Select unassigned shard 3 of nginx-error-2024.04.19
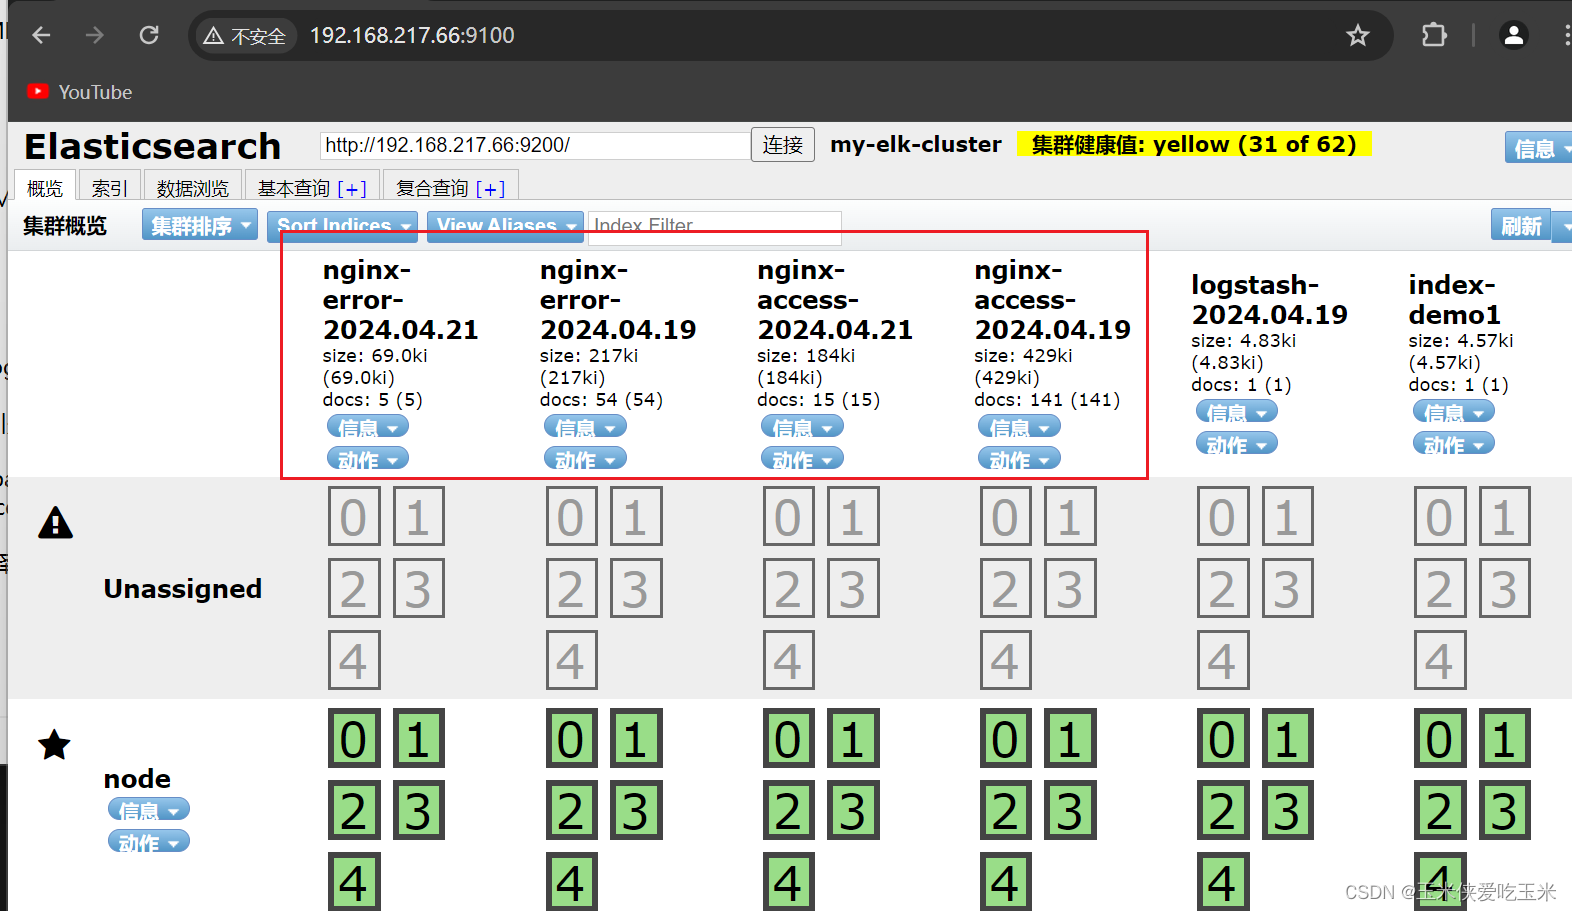 click(x=636, y=588)
